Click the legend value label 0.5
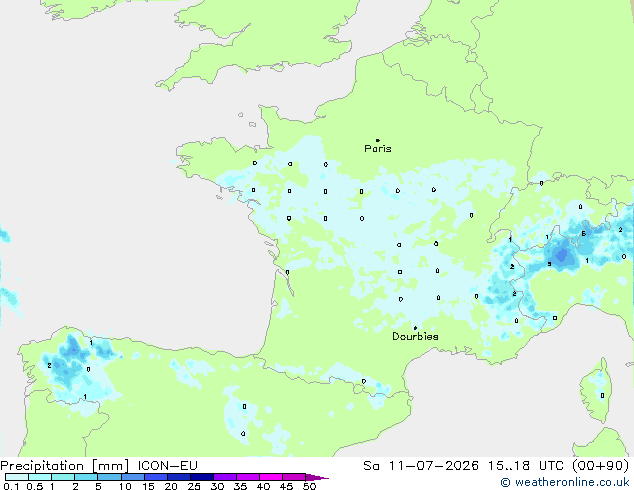Image resolution: width=634 pixels, height=490 pixels. pyautogui.click(x=34, y=486)
